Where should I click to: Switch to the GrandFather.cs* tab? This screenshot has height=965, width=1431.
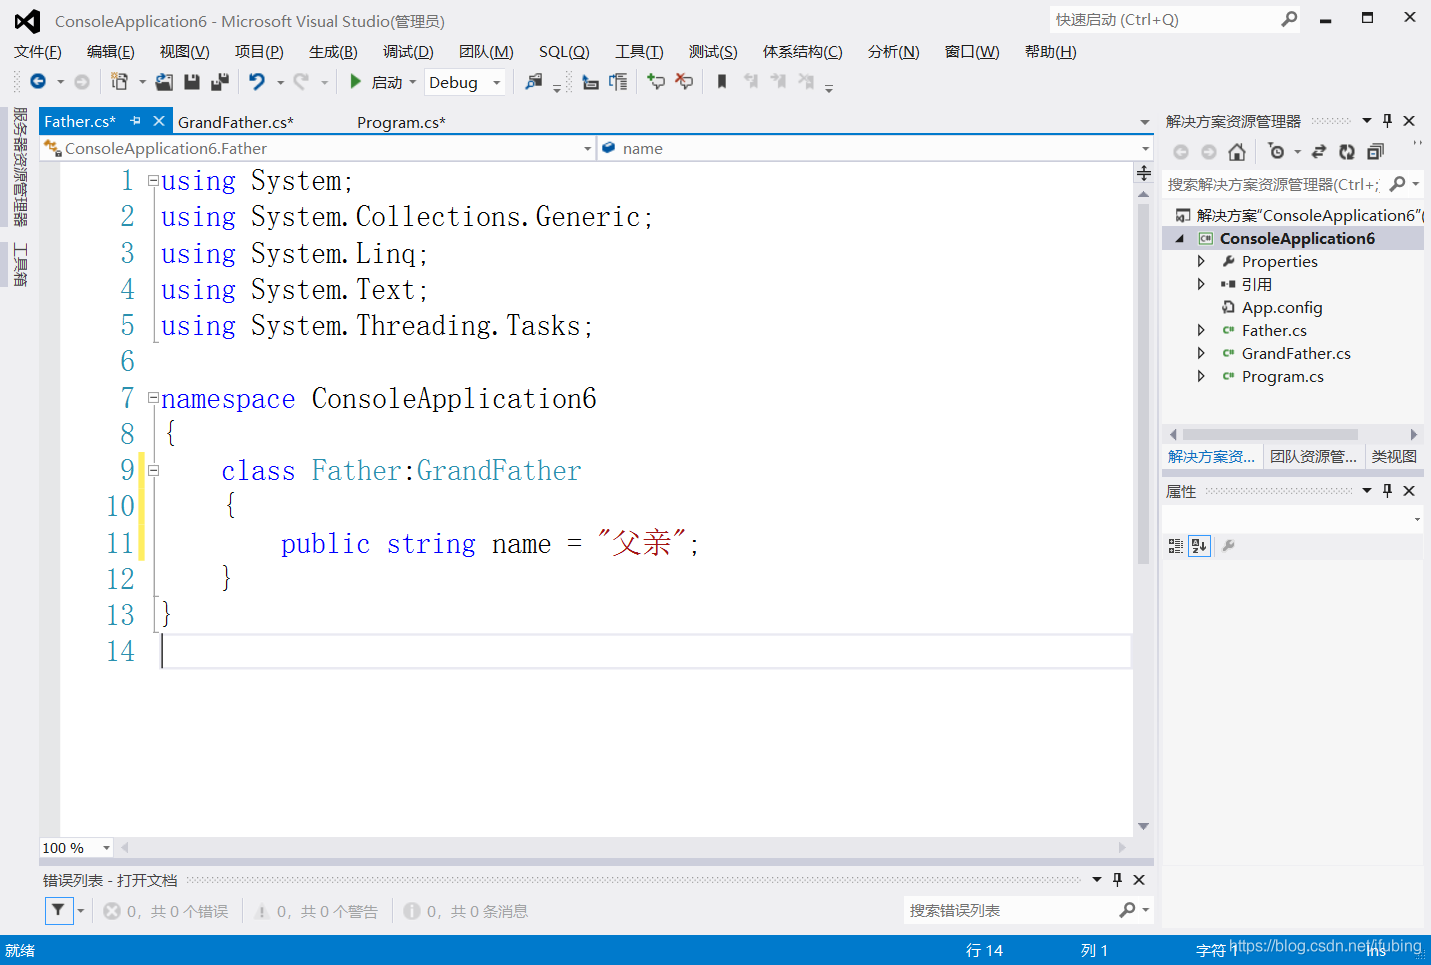[236, 122]
